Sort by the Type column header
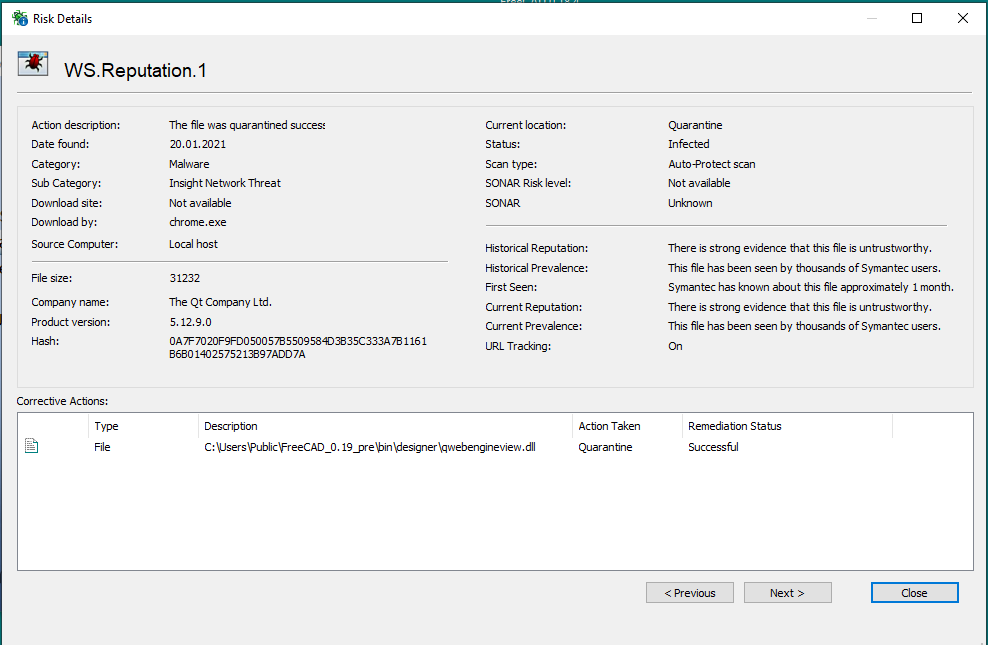Image resolution: width=988 pixels, height=645 pixels. [106, 426]
